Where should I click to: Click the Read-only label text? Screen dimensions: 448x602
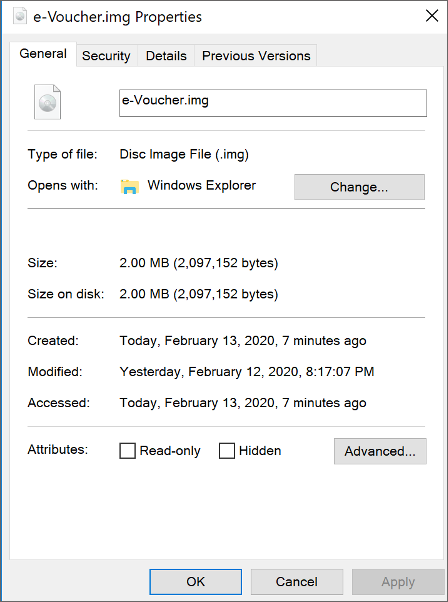(x=170, y=451)
